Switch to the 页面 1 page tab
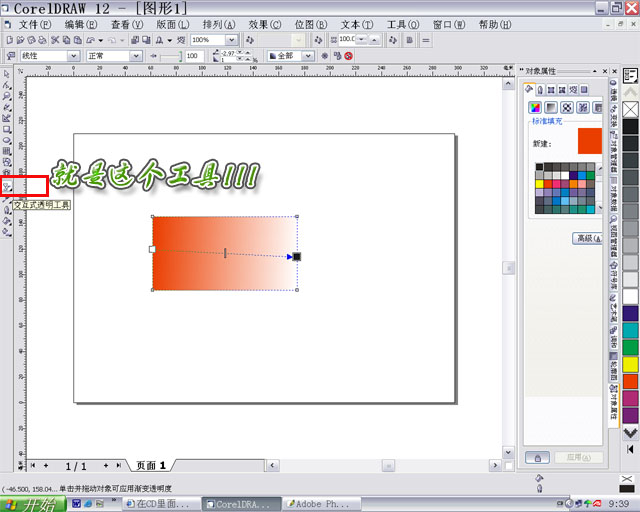Image resolution: width=640 pixels, height=512 pixels. pyautogui.click(x=151, y=465)
